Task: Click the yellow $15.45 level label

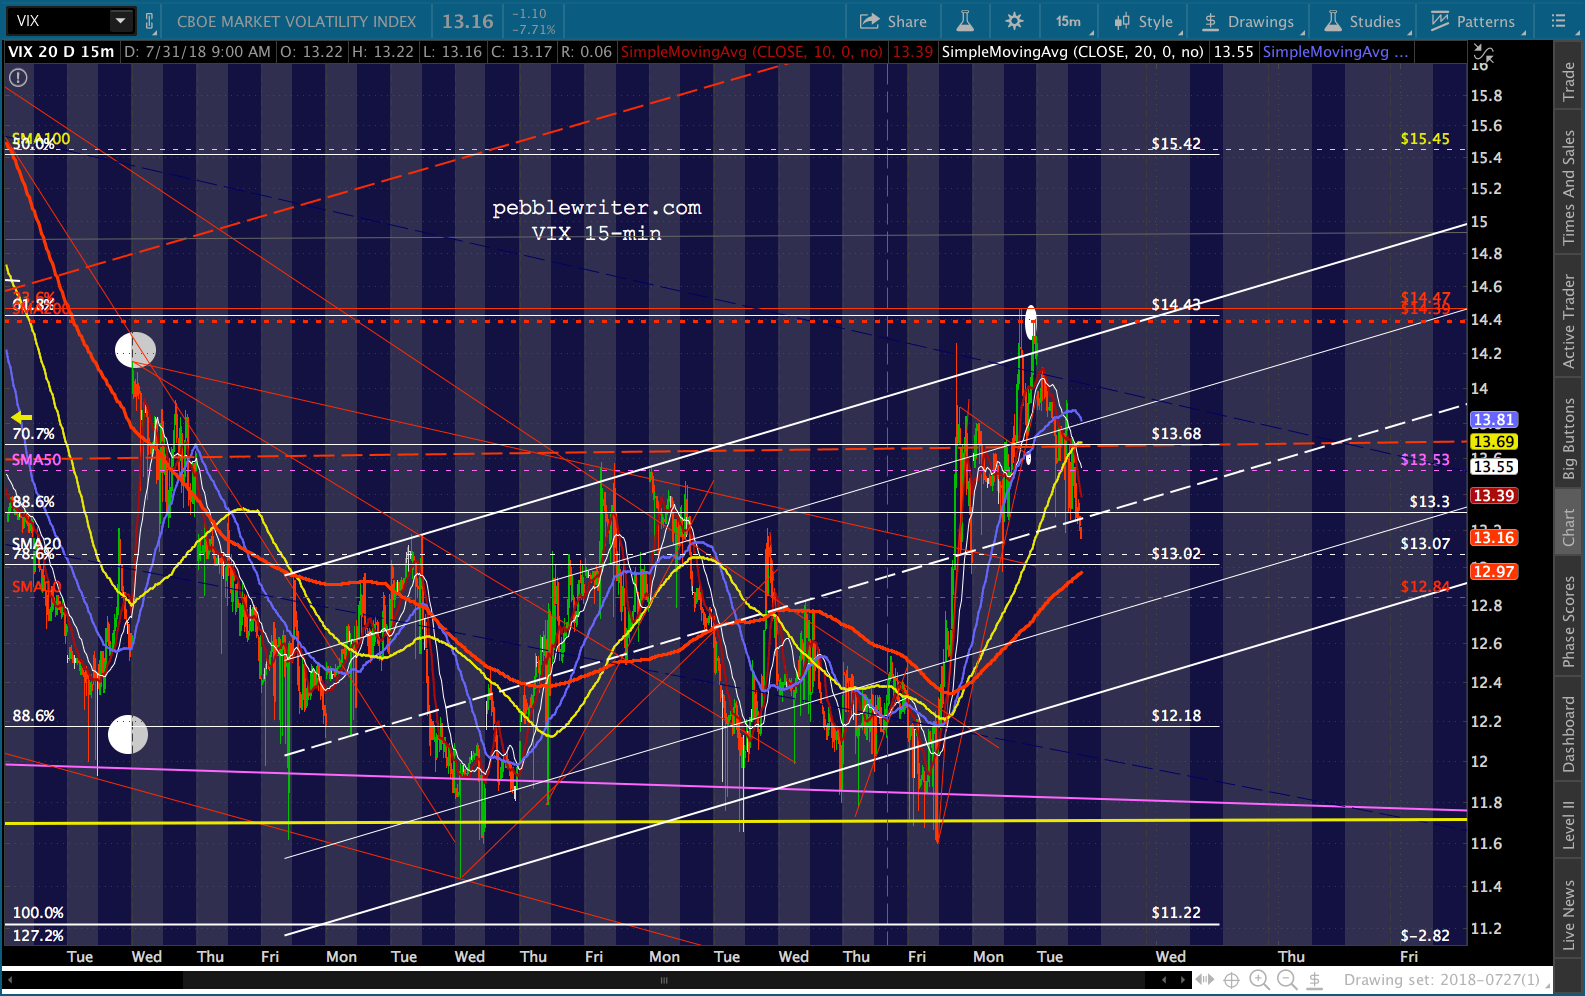Action: click(x=1425, y=139)
